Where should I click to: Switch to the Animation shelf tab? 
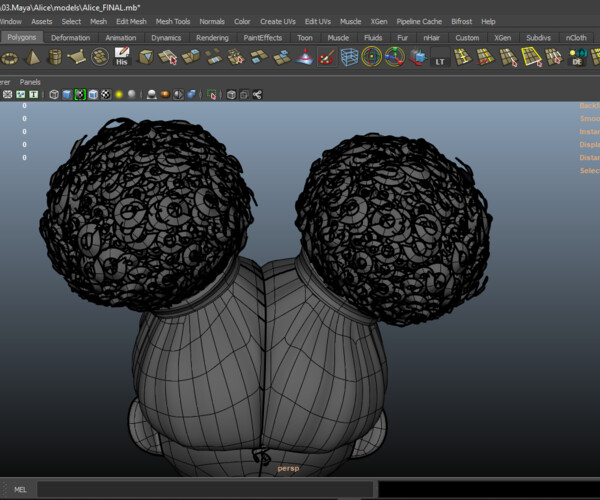pyautogui.click(x=121, y=38)
